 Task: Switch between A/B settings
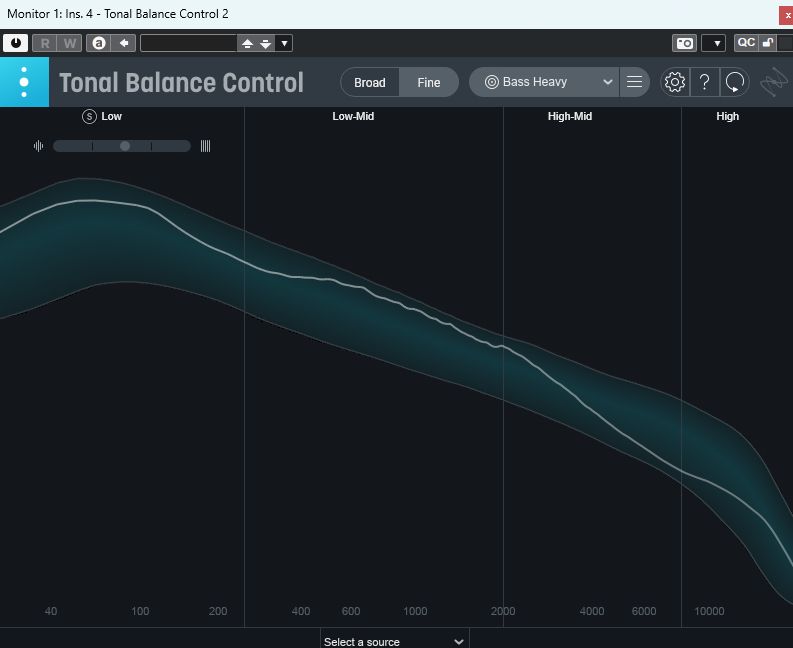click(99, 43)
